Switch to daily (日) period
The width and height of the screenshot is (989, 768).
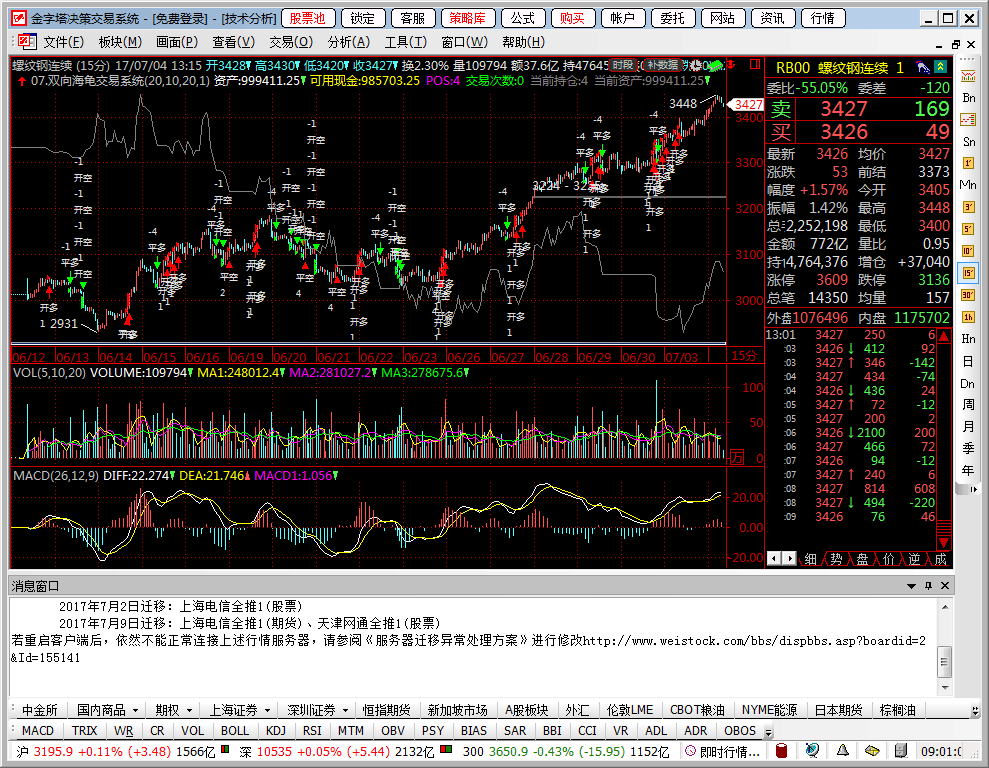pos(968,361)
